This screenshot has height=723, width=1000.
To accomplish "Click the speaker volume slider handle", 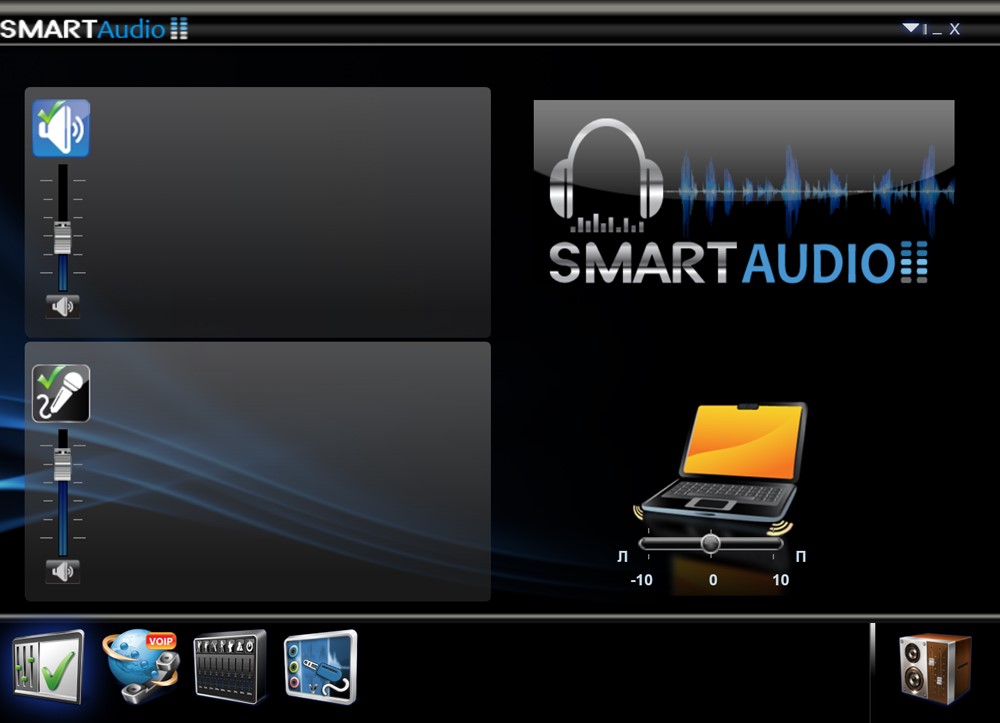I will (62, 237).
